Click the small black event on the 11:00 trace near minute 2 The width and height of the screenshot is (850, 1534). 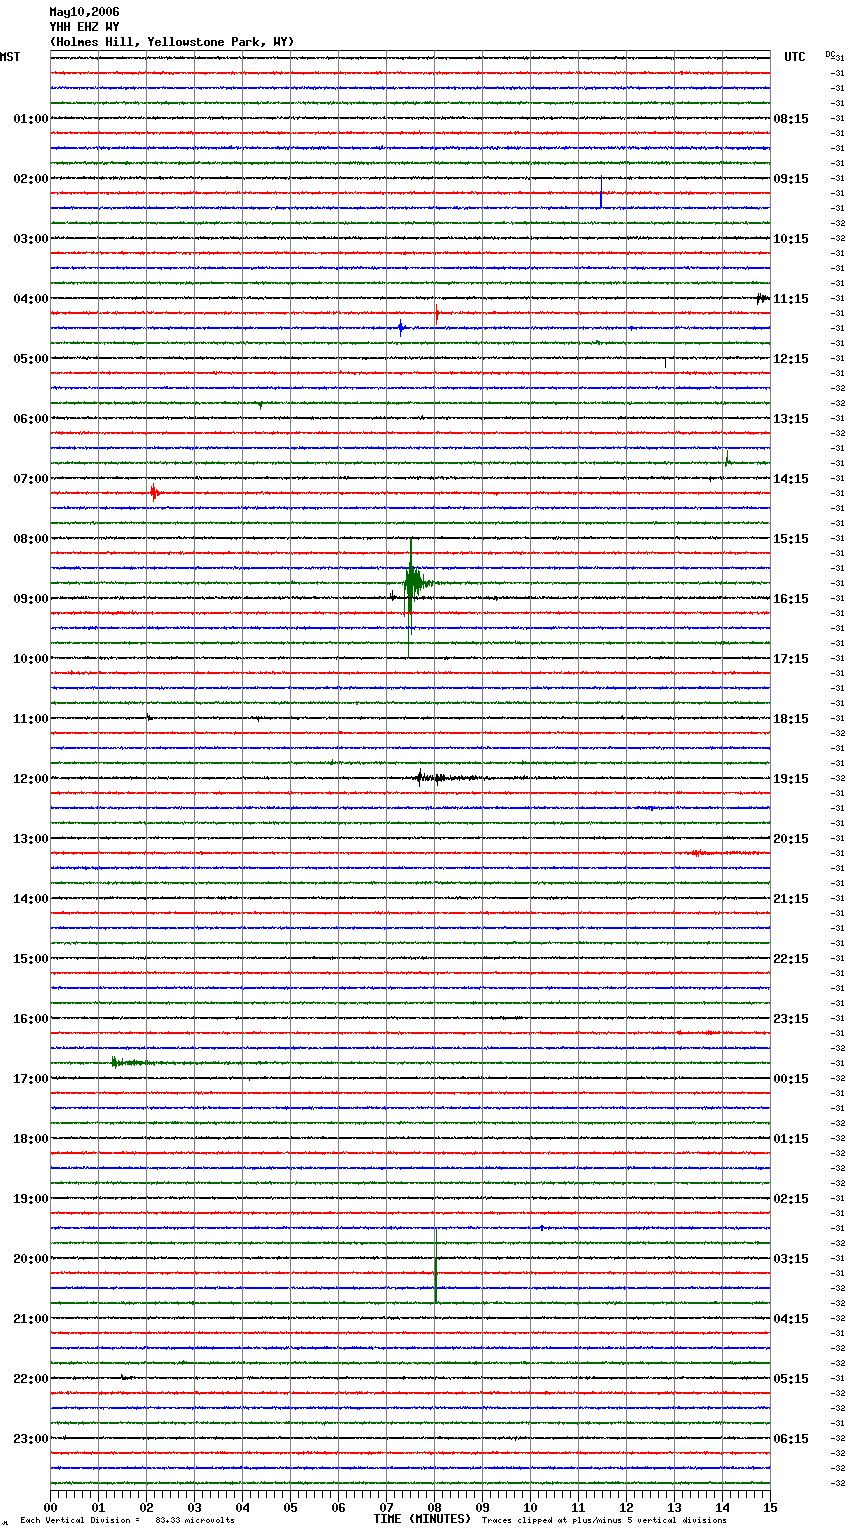point(149,717)
